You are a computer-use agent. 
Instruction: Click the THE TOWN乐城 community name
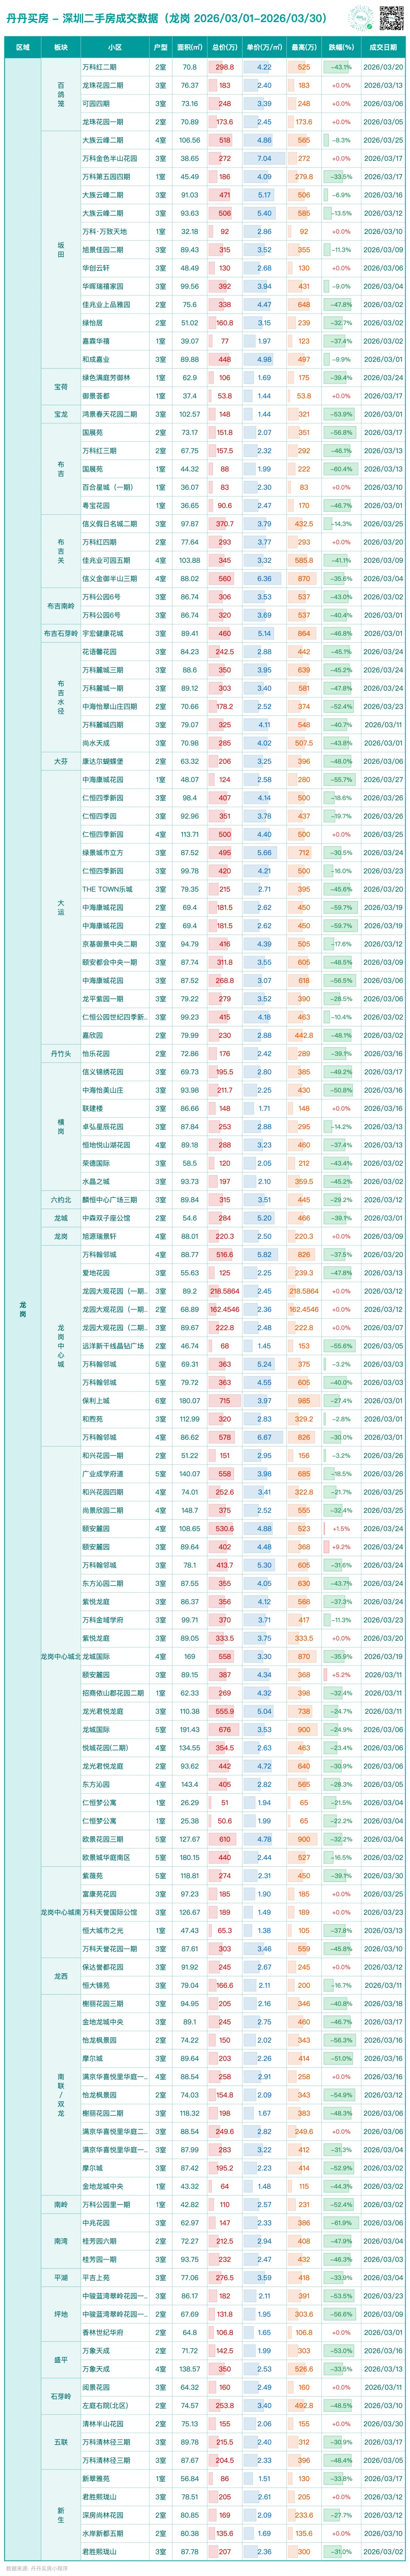102,888
